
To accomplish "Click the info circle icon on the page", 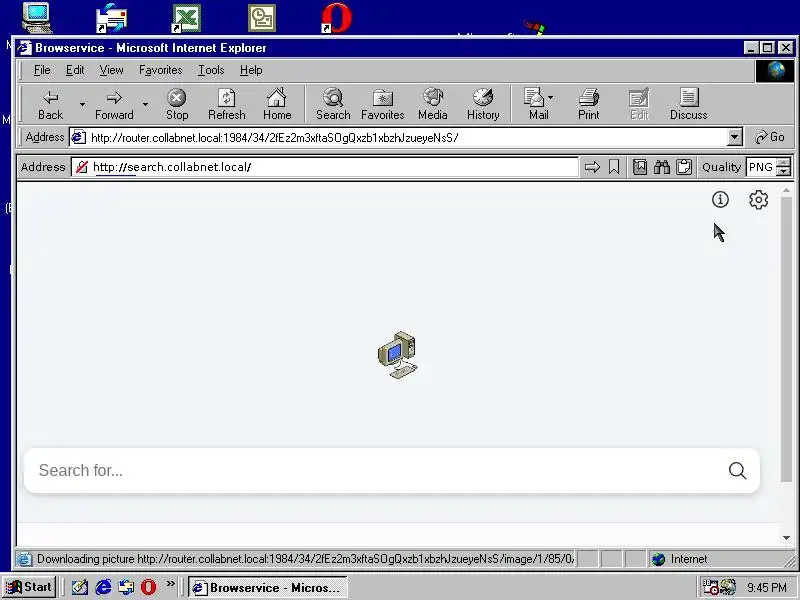I will pyautogui.click(x=720, y=199).
